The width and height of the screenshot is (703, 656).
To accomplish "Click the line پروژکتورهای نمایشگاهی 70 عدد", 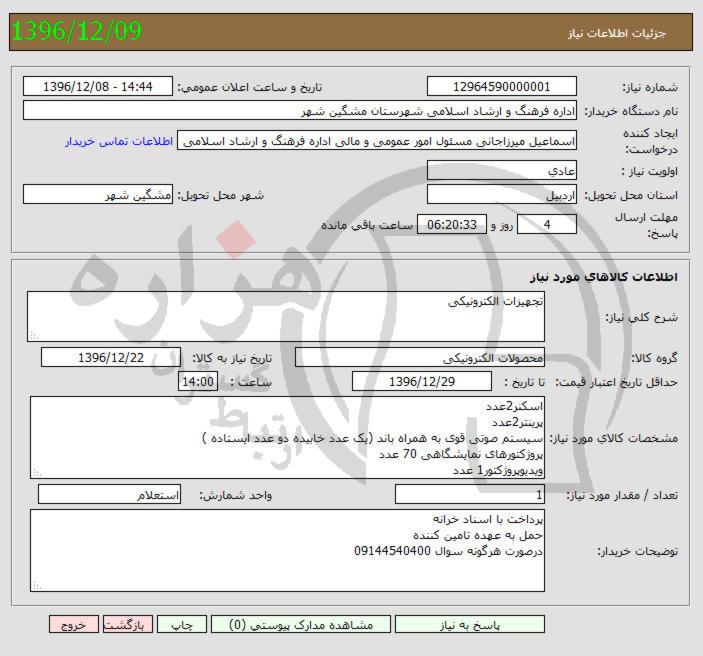I will pyautogui.click(x=461, y=454).
